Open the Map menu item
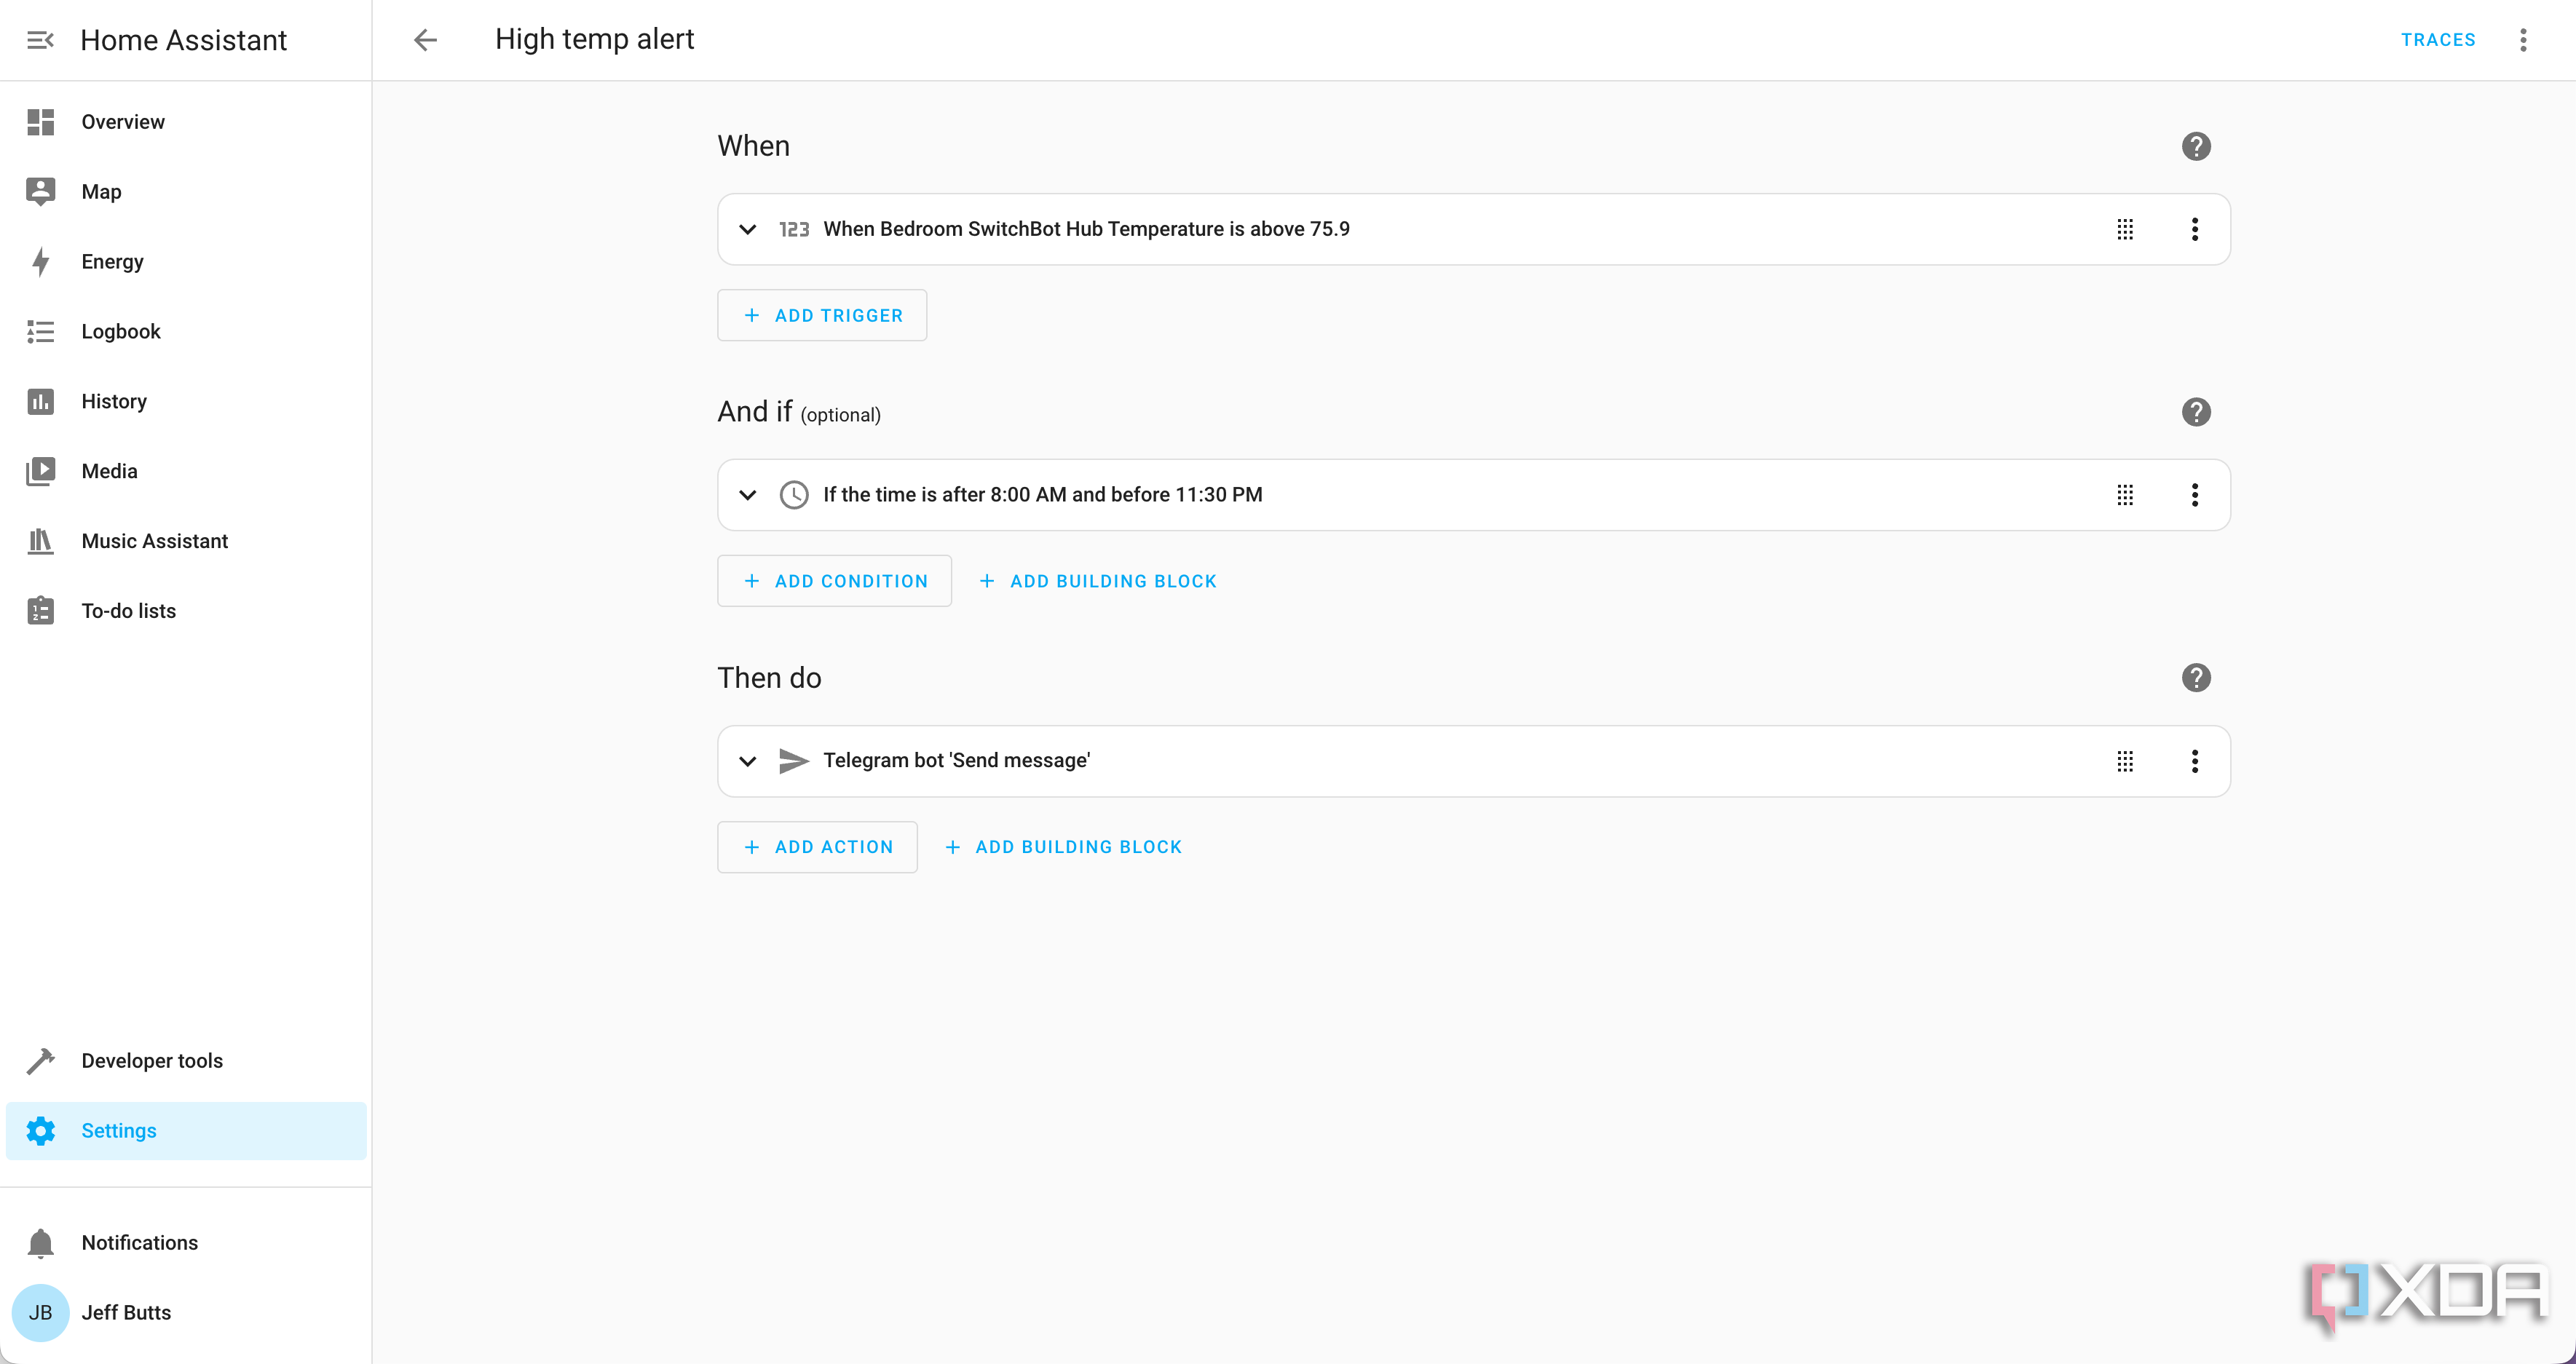Screen dimensions: 2576x1364 pos(186,192)
